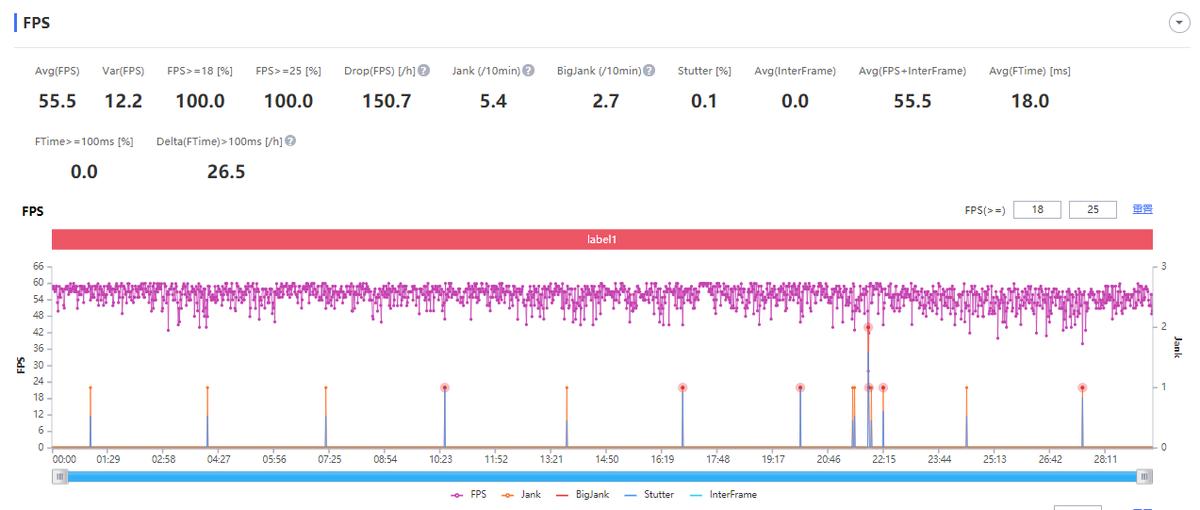Click the BigJank marker near 16:19

[682, 388]
